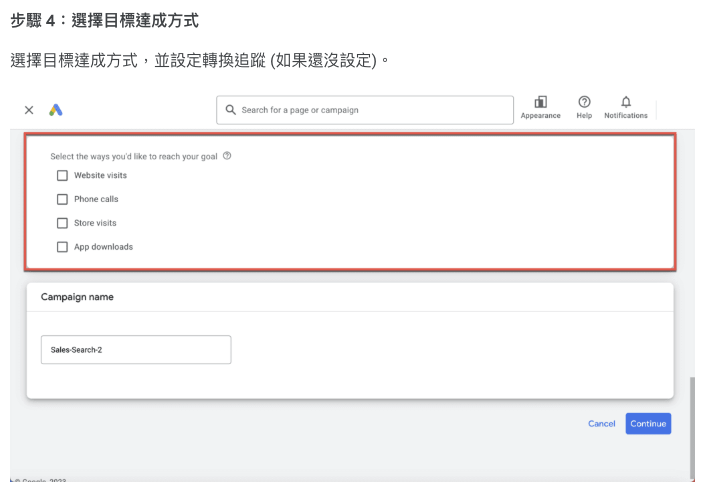Click the Website visits label

coord(101,175)
